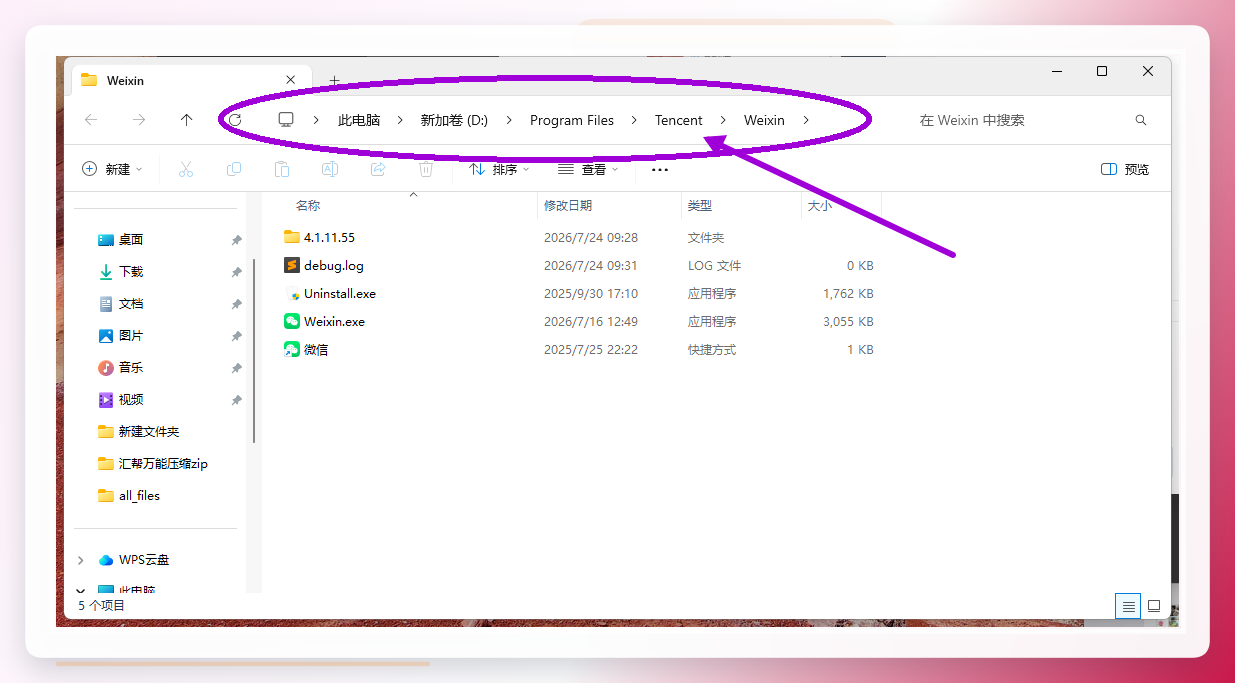Open the 查看 view dropdown

pos(588,169)
